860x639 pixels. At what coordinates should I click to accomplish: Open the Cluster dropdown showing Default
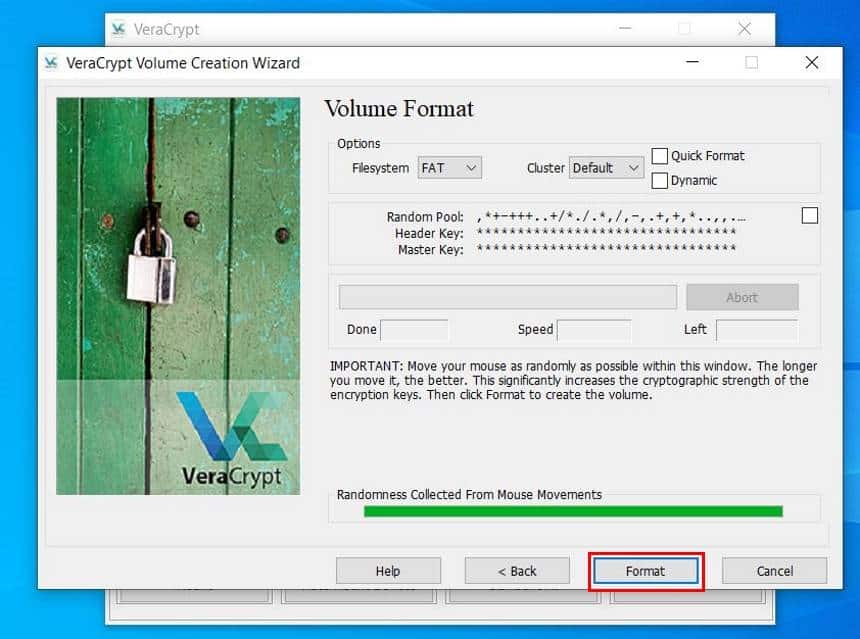606,168
